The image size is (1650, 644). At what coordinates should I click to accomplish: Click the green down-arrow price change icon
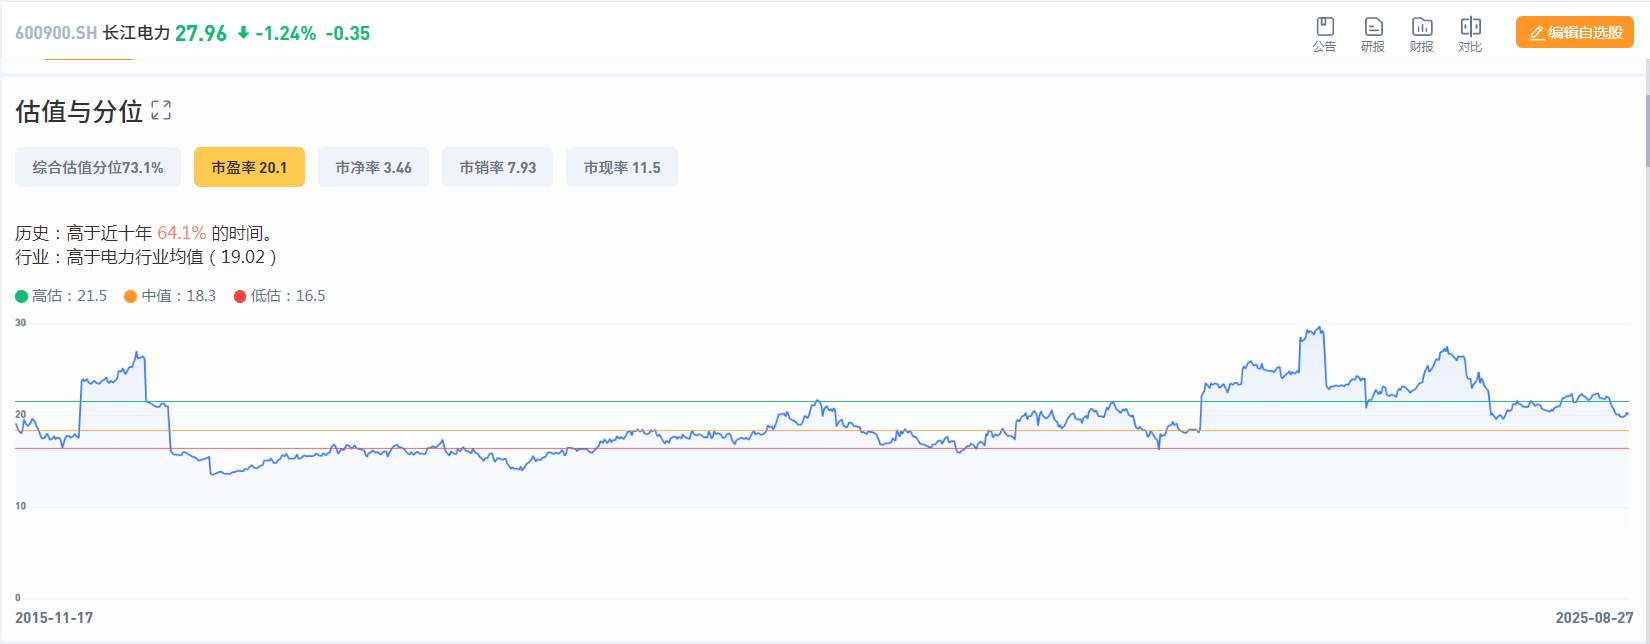point(243,33)
